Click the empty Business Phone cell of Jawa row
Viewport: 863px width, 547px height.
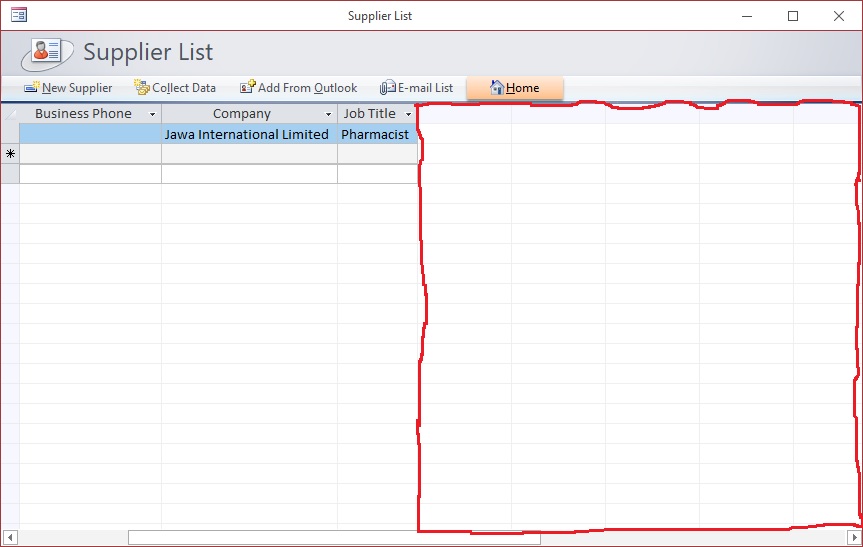click(x=90, y=134)
